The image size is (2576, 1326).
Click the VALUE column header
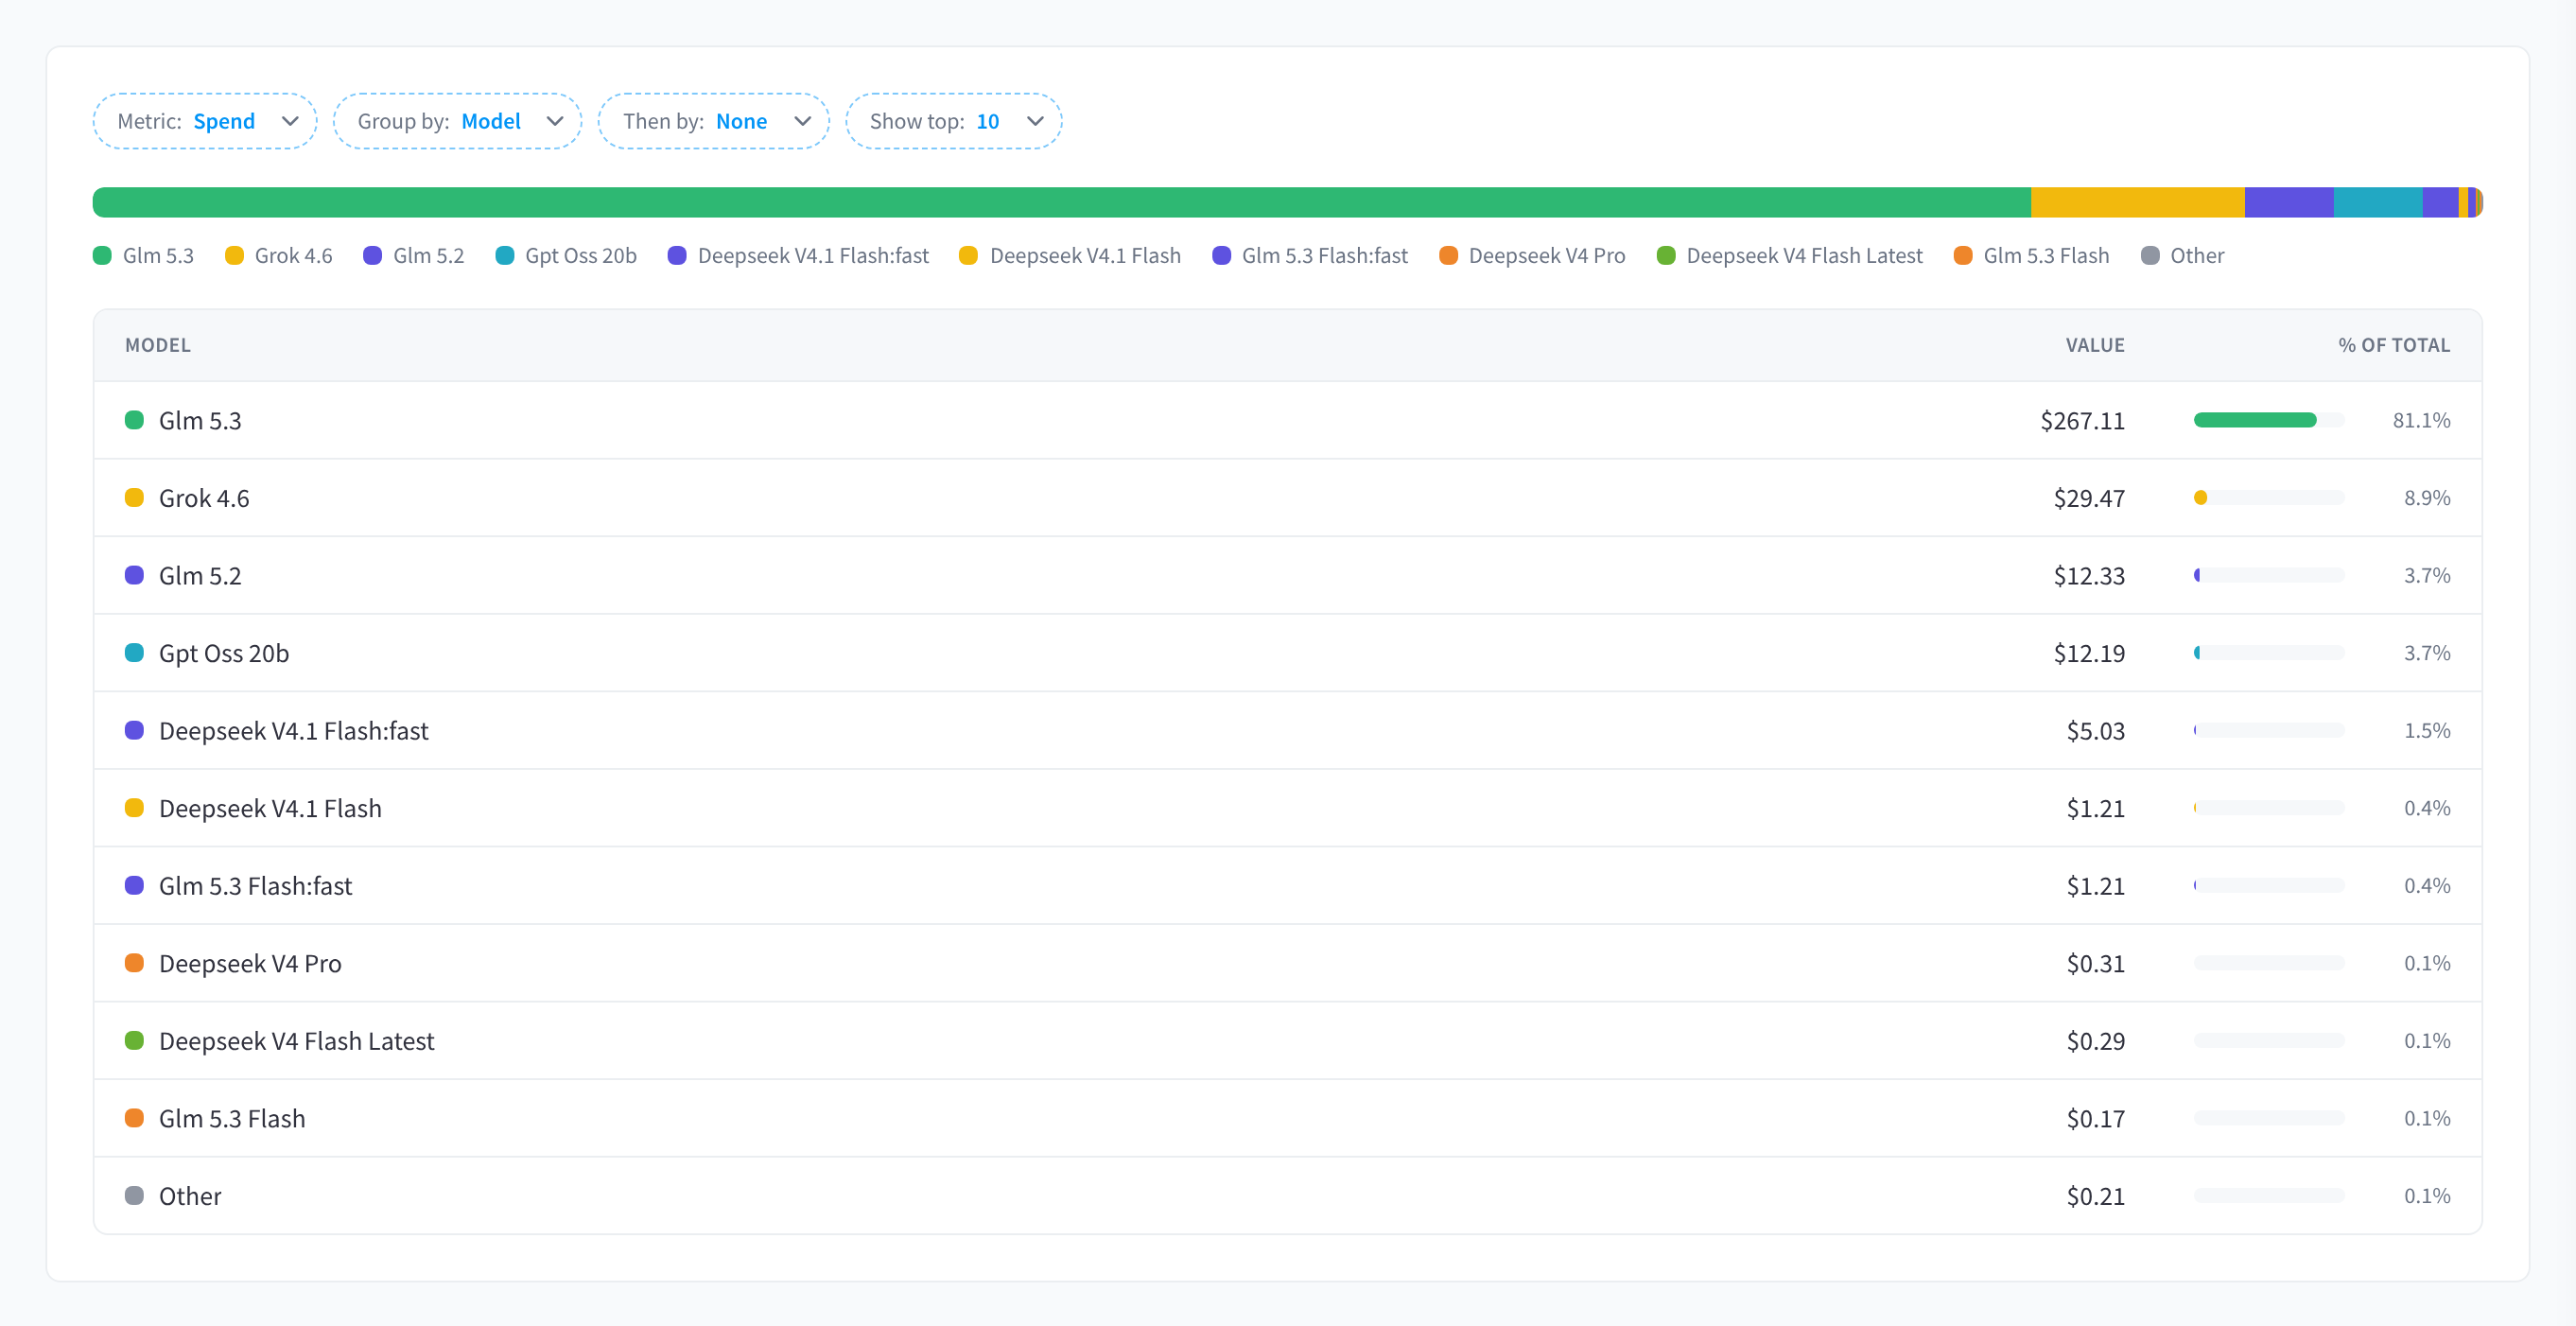[x=2095, y=345]
